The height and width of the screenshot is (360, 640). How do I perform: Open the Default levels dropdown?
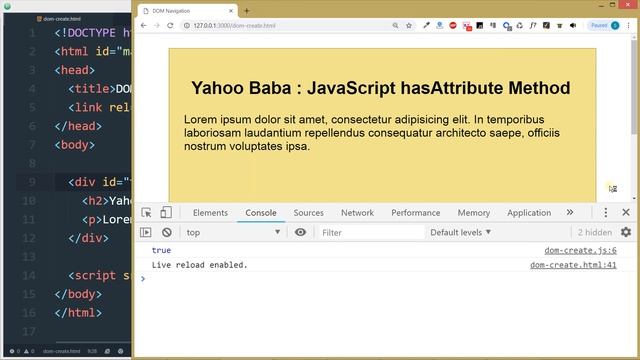[460, 232]
